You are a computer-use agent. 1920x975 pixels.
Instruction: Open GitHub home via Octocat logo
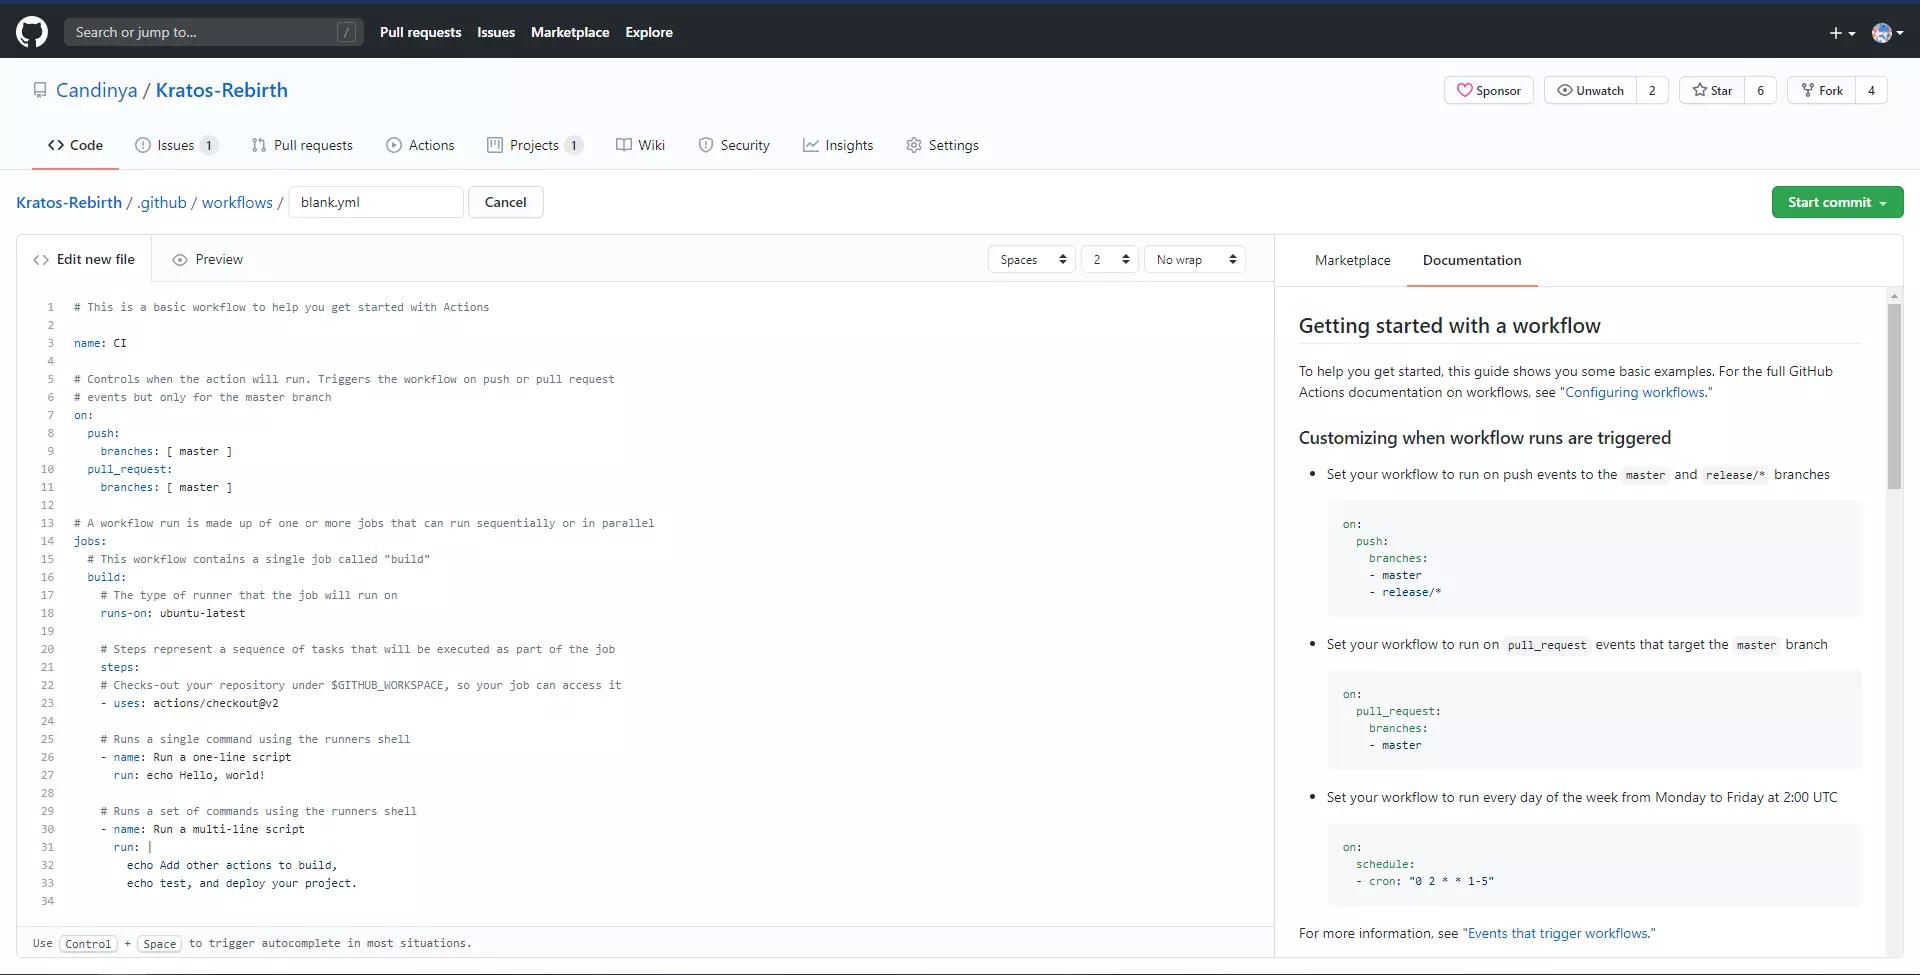tap(32, 32)
